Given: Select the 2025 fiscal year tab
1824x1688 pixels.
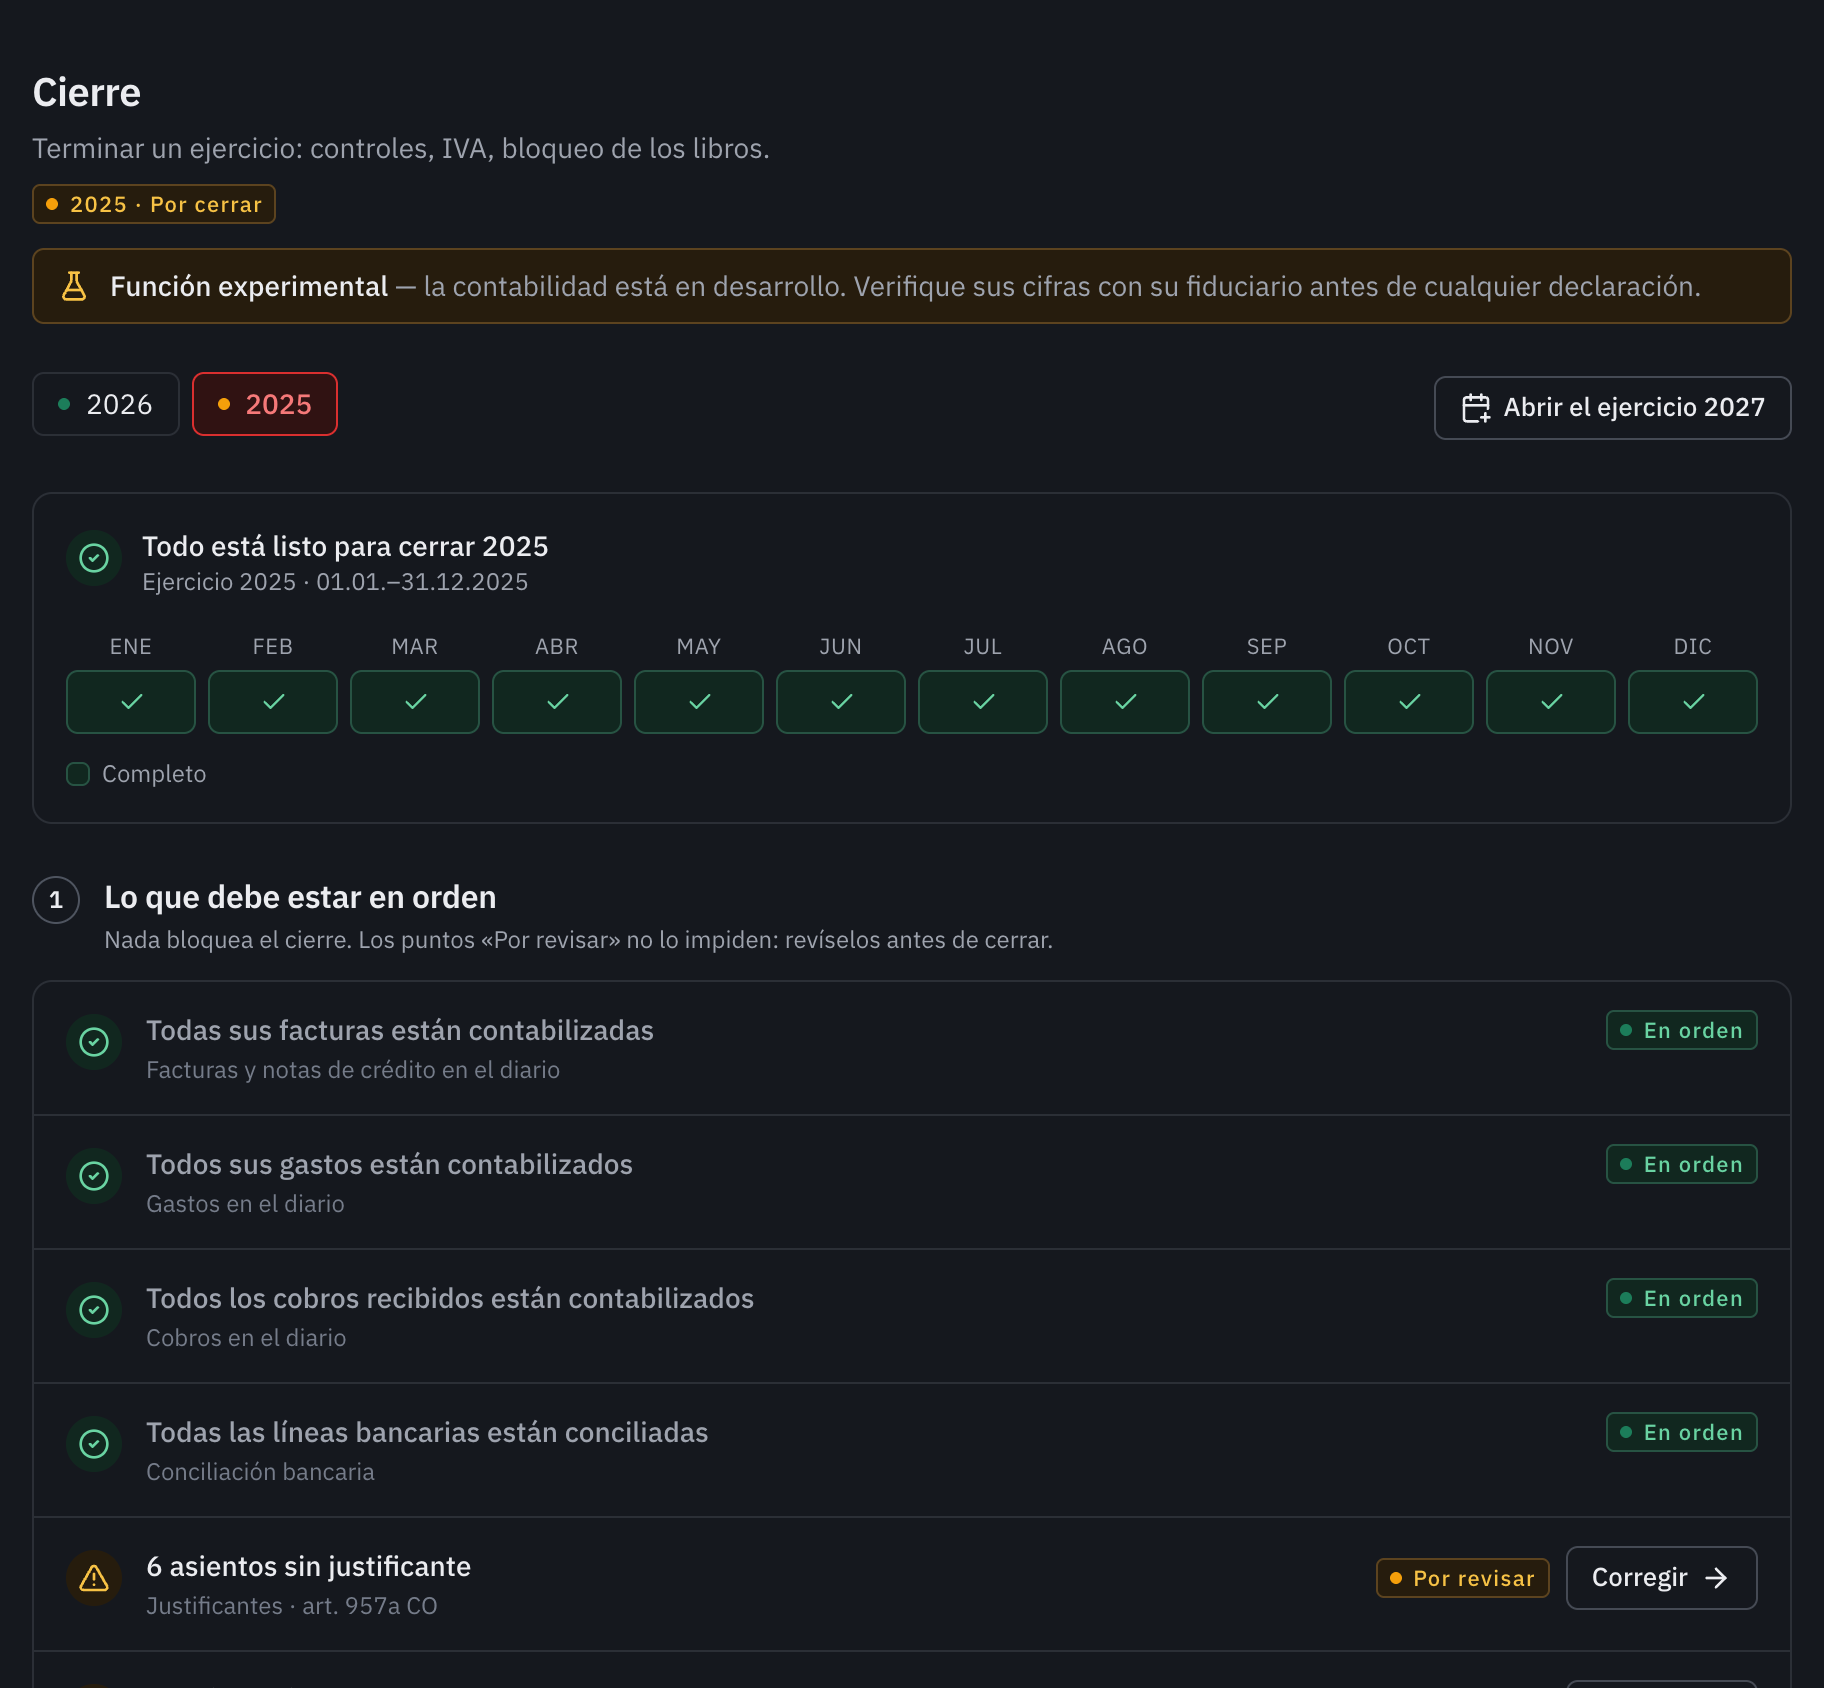Looking at the screenshot, I should point(265,404).
